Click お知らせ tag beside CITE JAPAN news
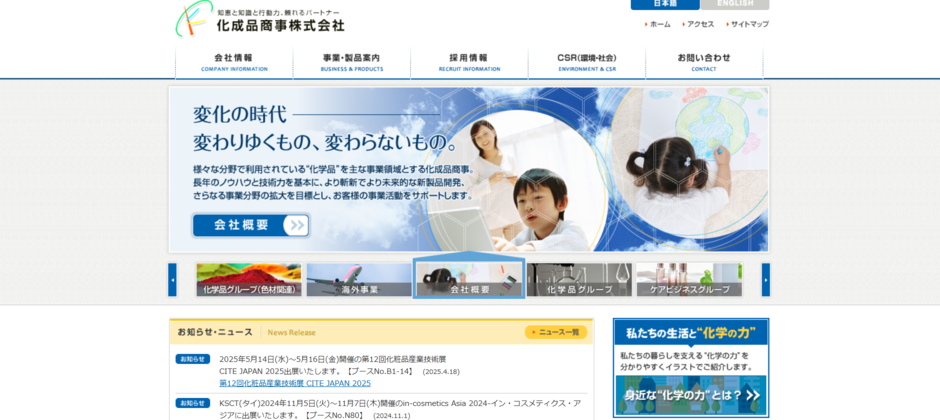Image resolution: width=940 pixels, height=420 pixels. click(x=192, y=359)
